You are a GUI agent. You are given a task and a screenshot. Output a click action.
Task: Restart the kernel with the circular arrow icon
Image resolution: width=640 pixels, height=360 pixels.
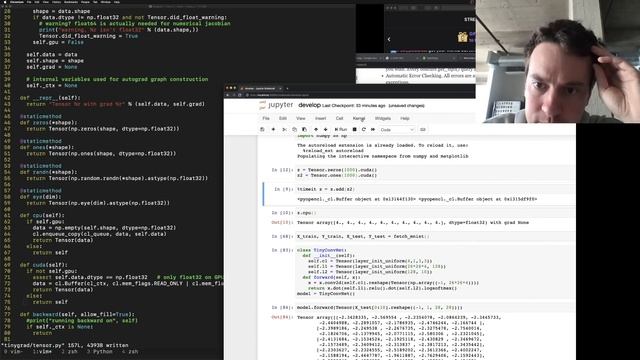pos(364,129)
